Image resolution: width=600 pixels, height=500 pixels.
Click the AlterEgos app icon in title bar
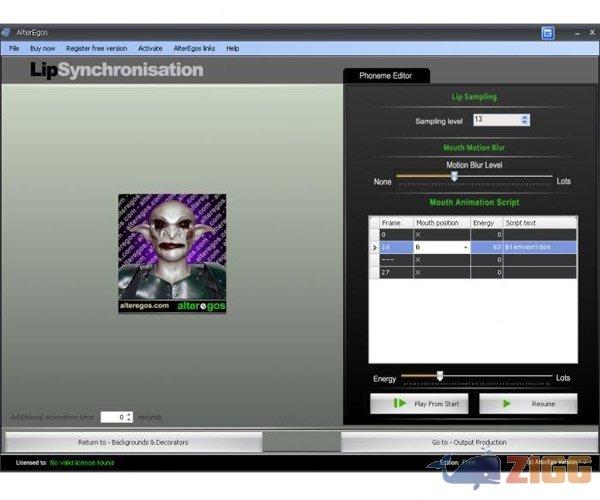[x=6, y=33]
